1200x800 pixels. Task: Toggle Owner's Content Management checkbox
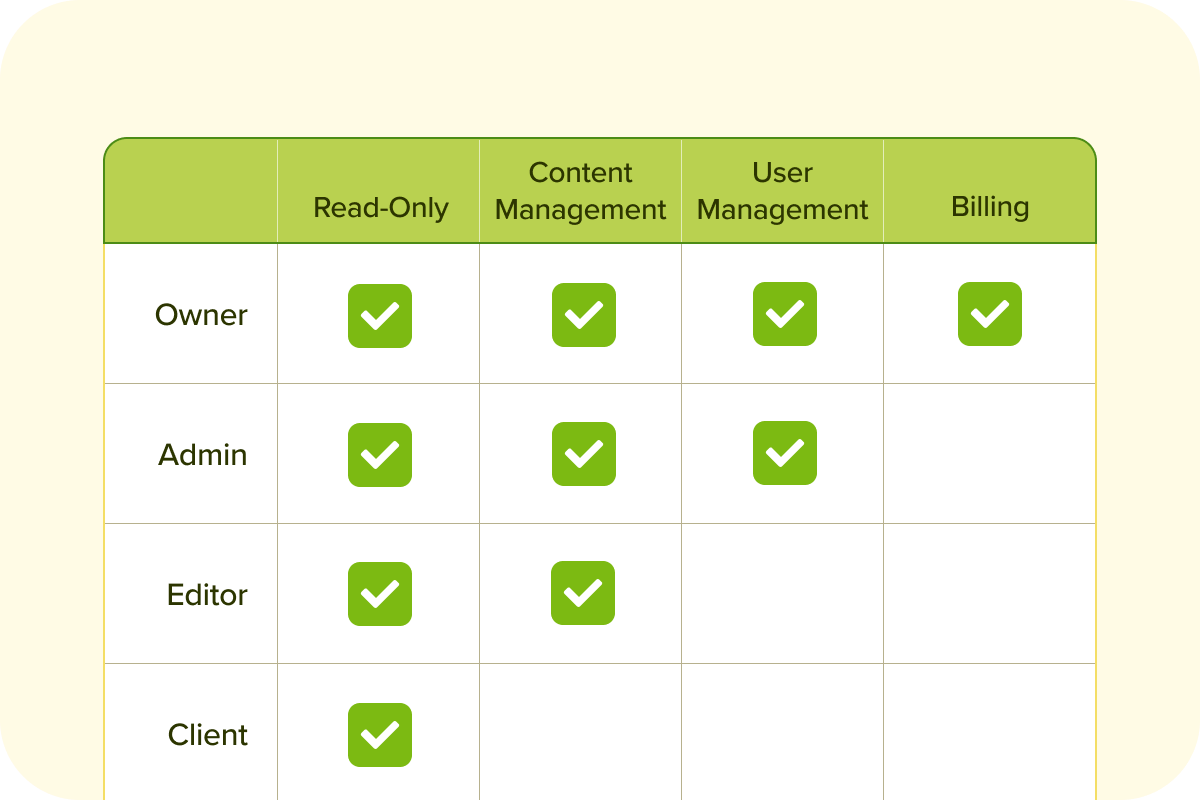(x=584, y=315)
